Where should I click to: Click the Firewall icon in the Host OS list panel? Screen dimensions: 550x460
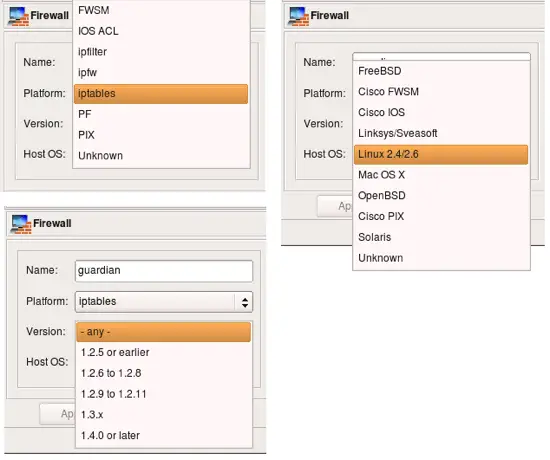pos(298,16)
